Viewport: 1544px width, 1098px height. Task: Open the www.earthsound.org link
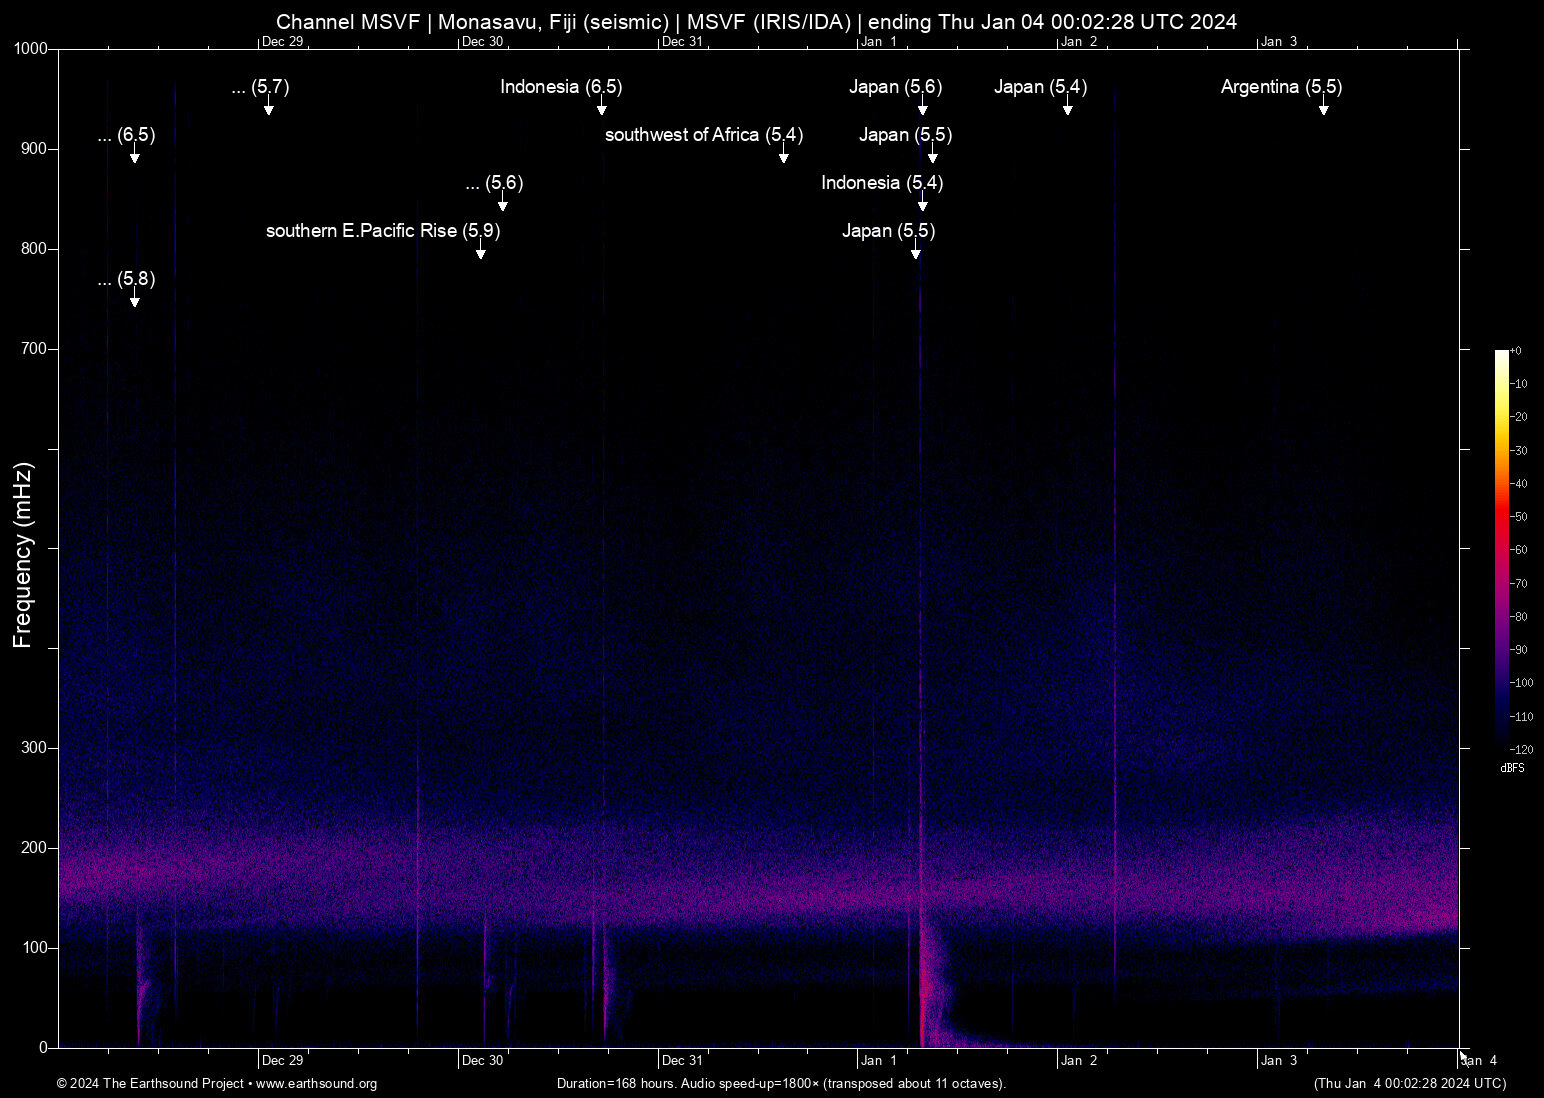(316, 1084)
